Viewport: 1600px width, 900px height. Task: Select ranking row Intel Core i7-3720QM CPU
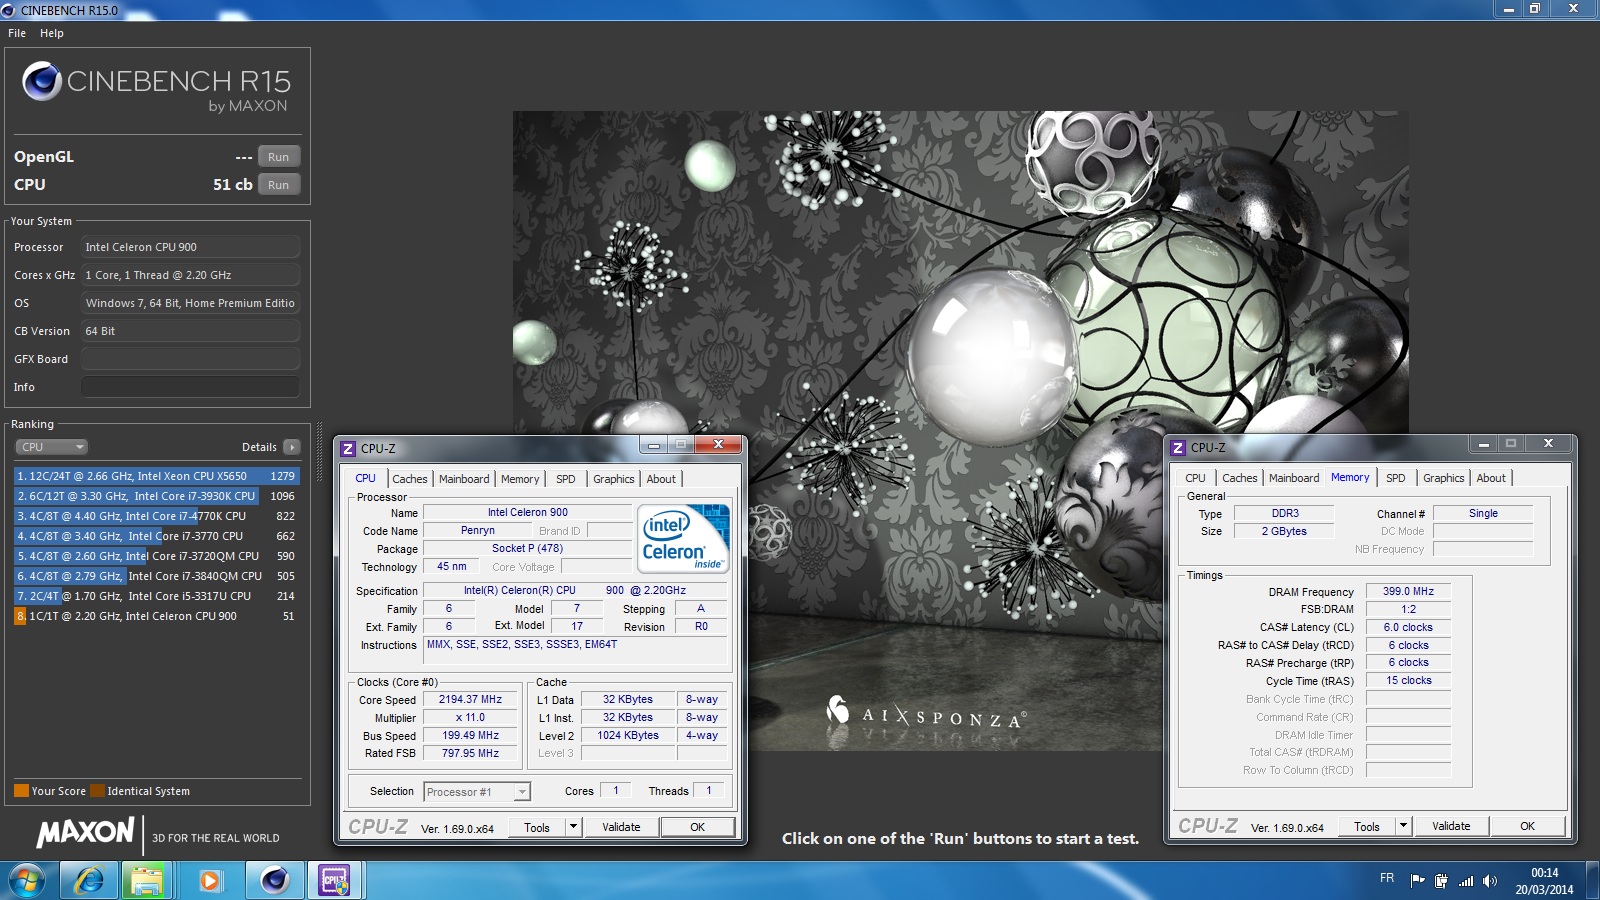point(156,556)
